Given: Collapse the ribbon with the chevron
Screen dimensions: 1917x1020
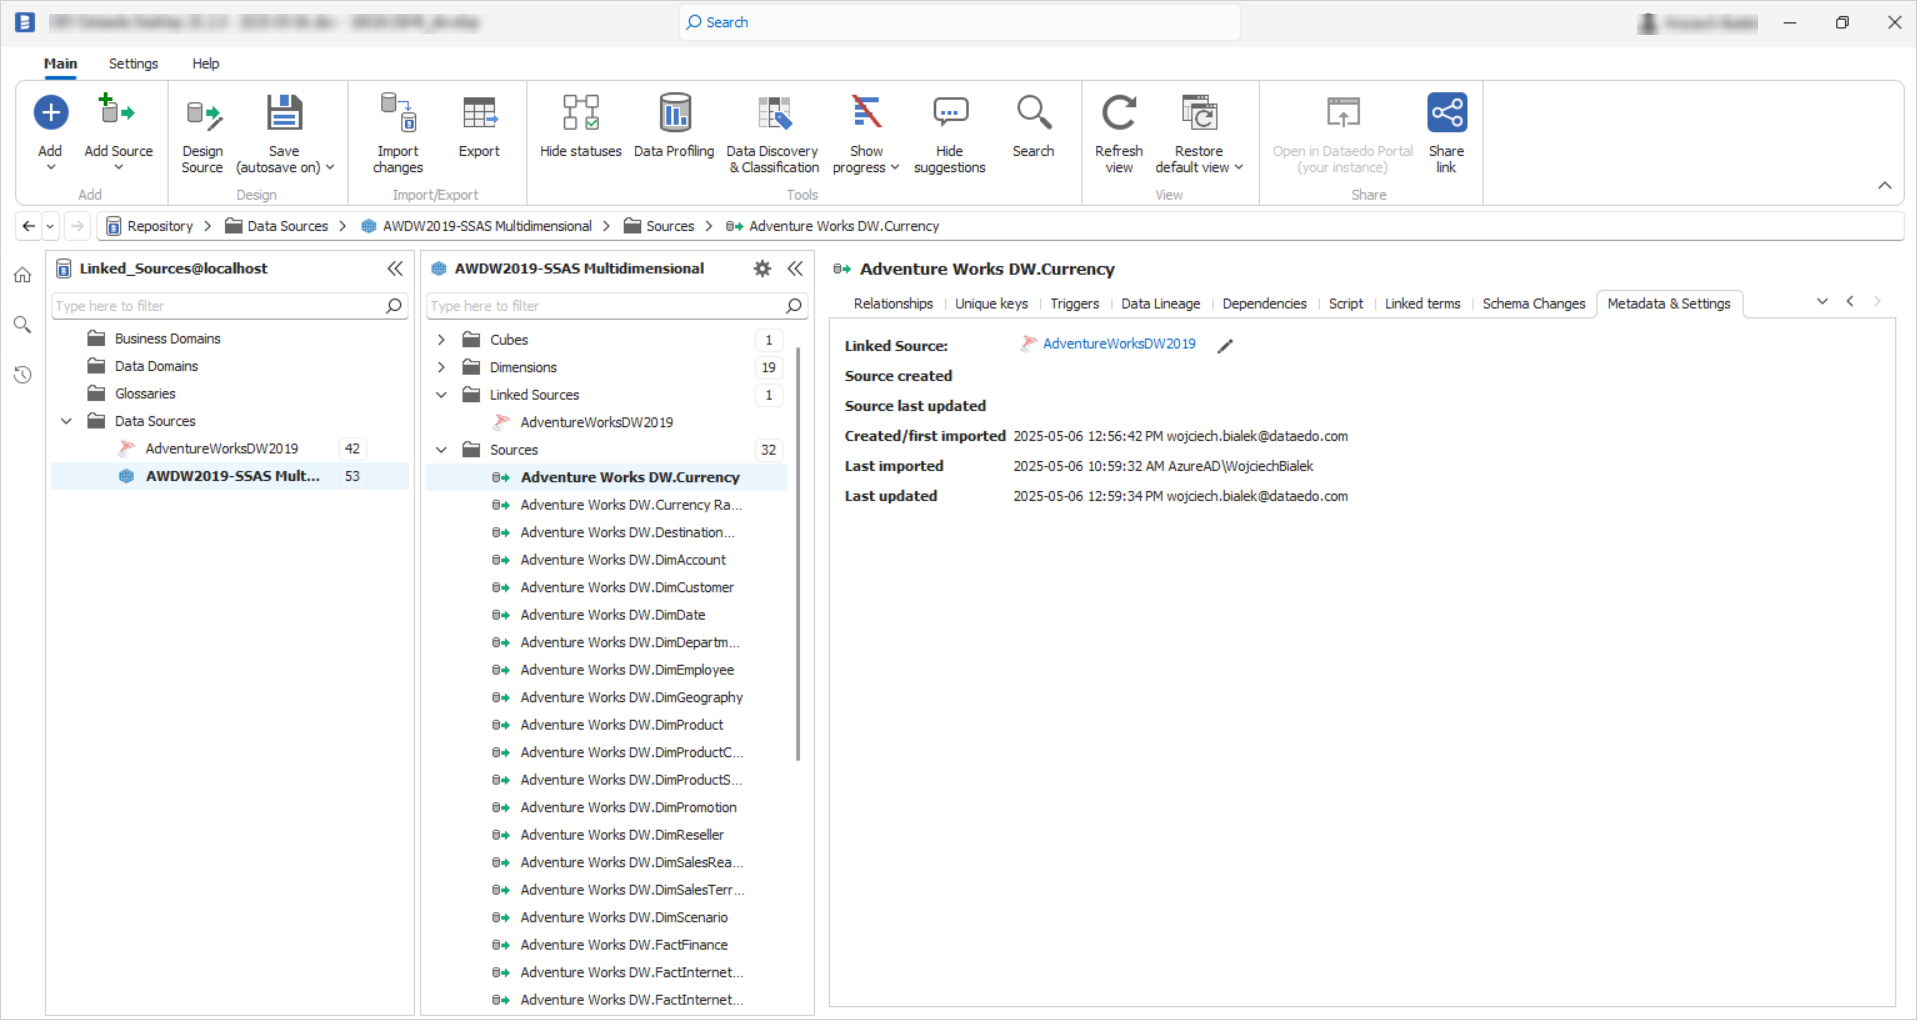Looking at the screenshot, I should 1884,185.
